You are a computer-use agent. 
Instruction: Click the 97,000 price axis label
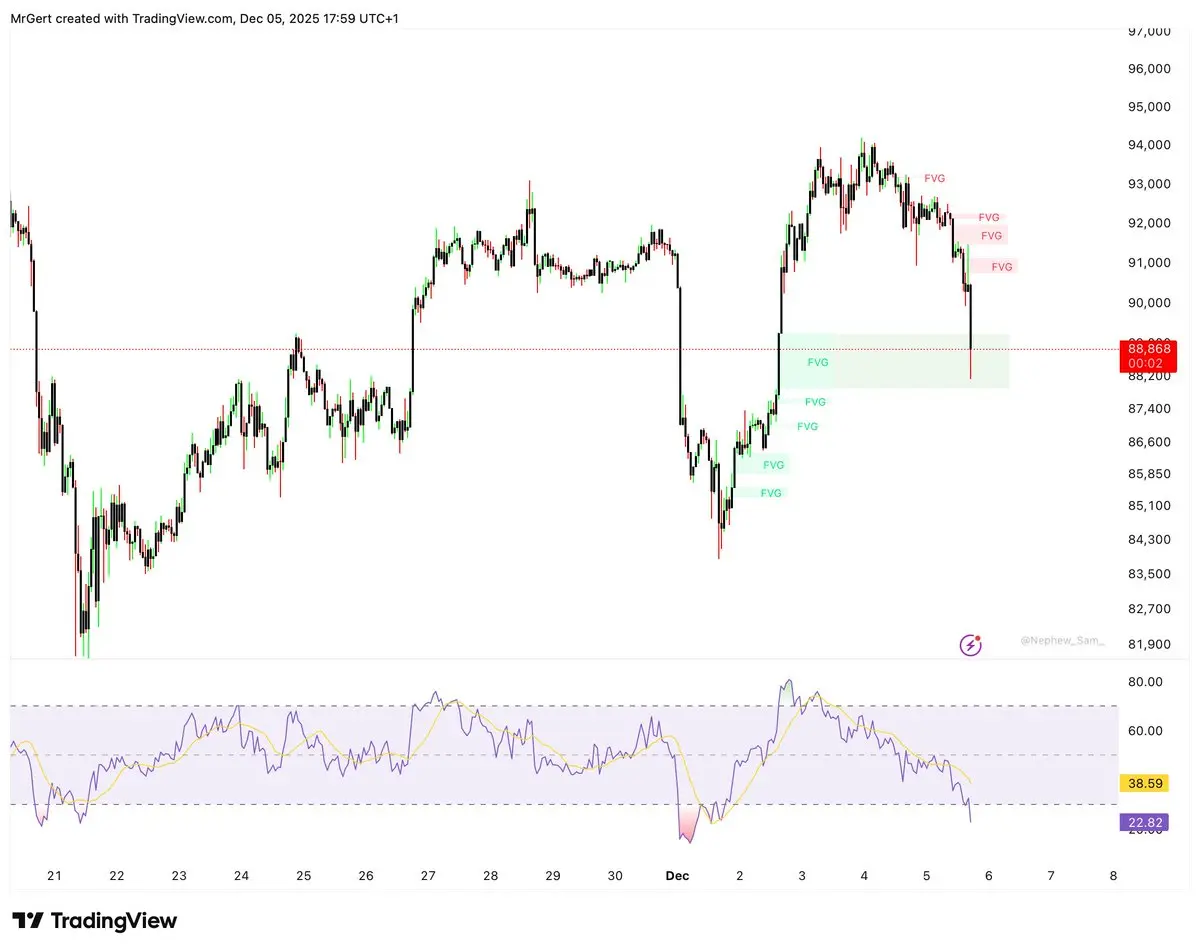[x=1149, y=32]
